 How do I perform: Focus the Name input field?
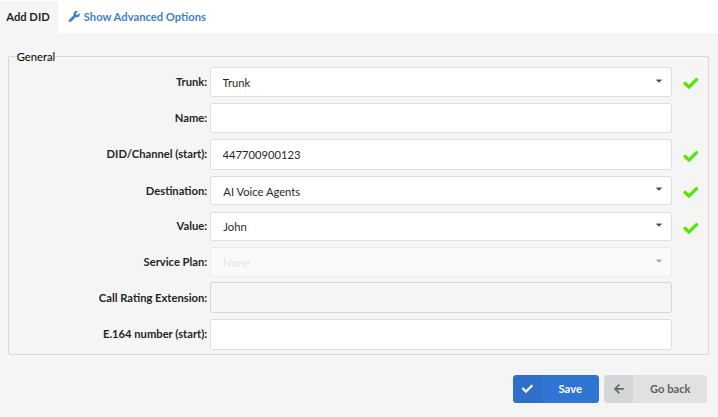(441, 118)
